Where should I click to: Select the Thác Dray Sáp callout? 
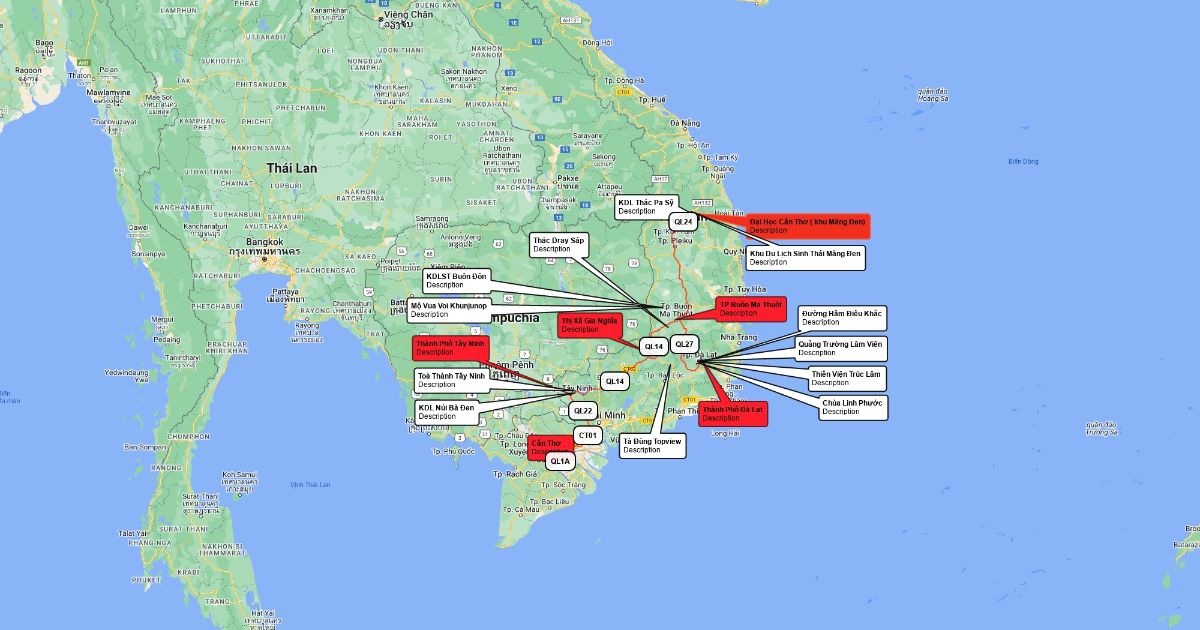(x=558, y=245)
